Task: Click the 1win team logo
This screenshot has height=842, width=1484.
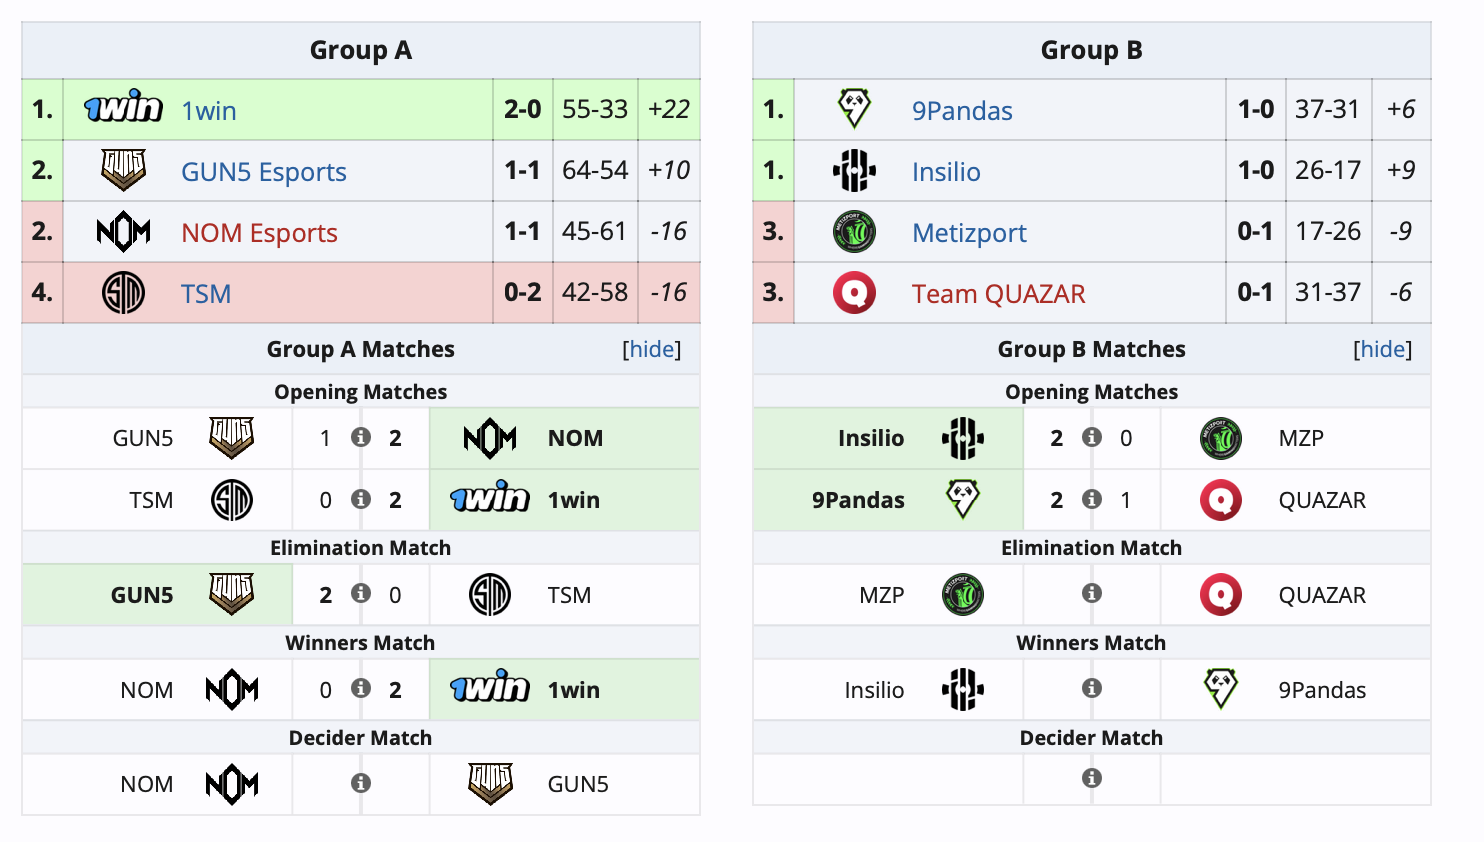Action: (121, 110)
